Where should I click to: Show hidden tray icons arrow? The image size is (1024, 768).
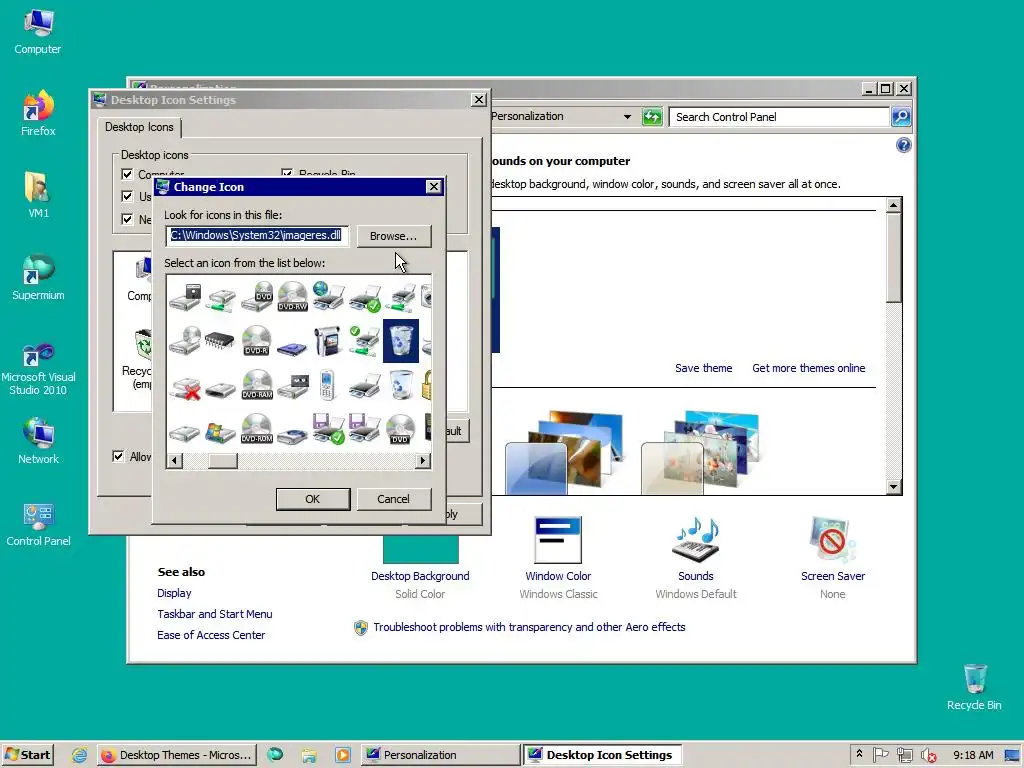859,754
